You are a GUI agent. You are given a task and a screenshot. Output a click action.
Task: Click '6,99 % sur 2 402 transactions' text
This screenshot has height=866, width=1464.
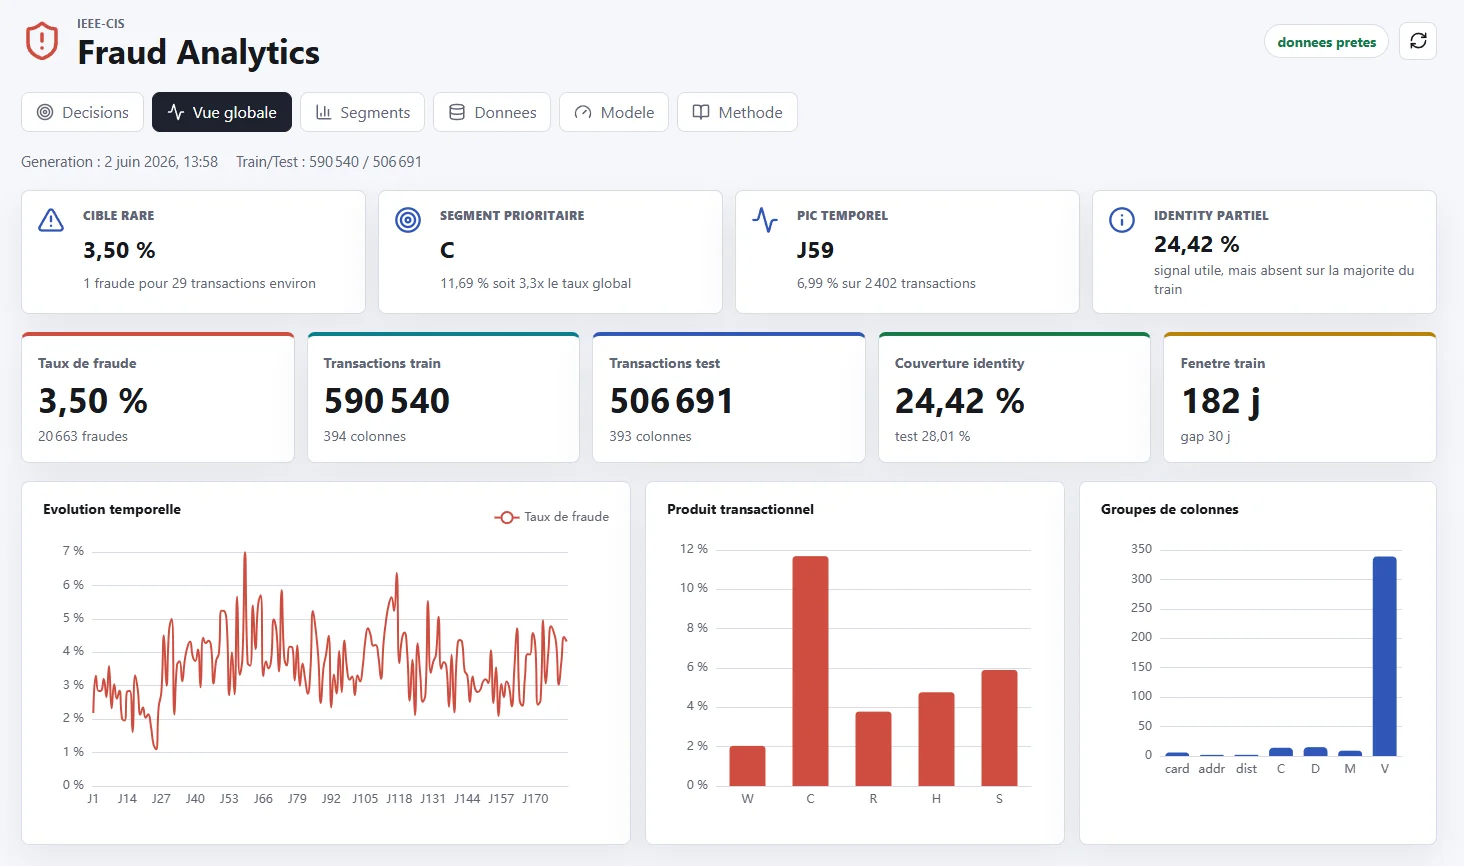886,283
